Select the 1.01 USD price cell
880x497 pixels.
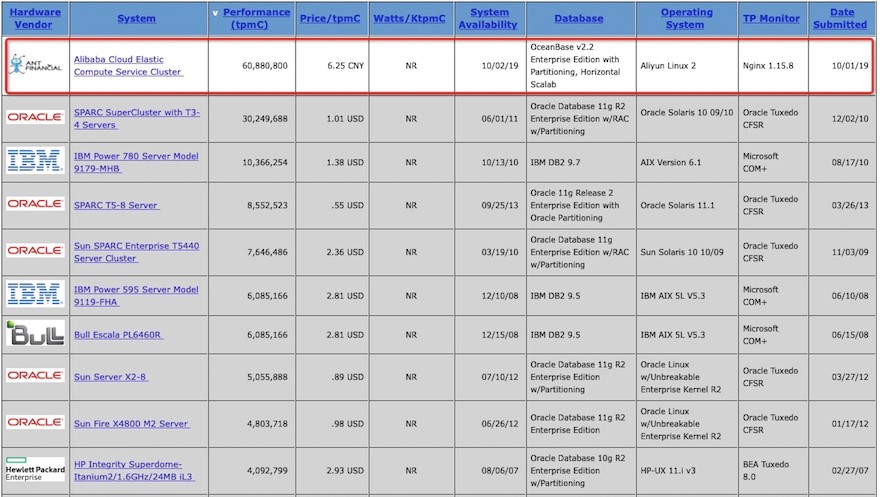[345, 119]
